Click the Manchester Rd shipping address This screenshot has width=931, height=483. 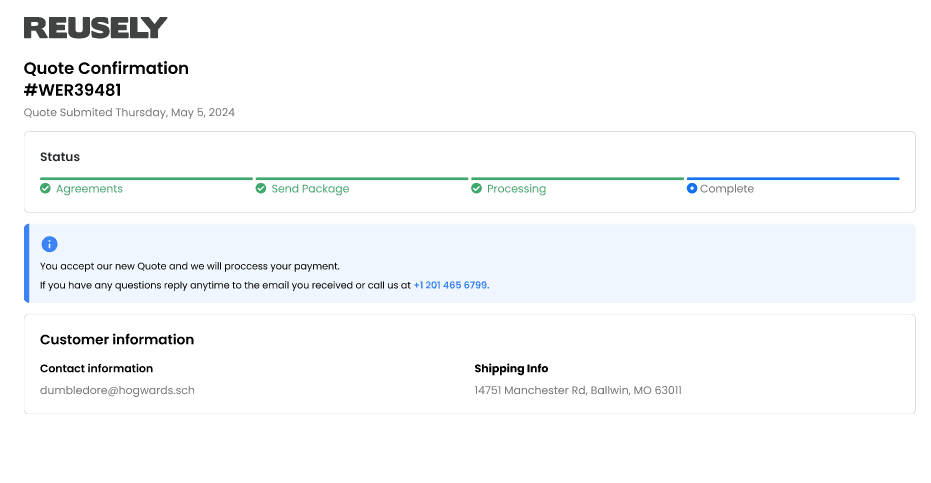coord(578,390)
